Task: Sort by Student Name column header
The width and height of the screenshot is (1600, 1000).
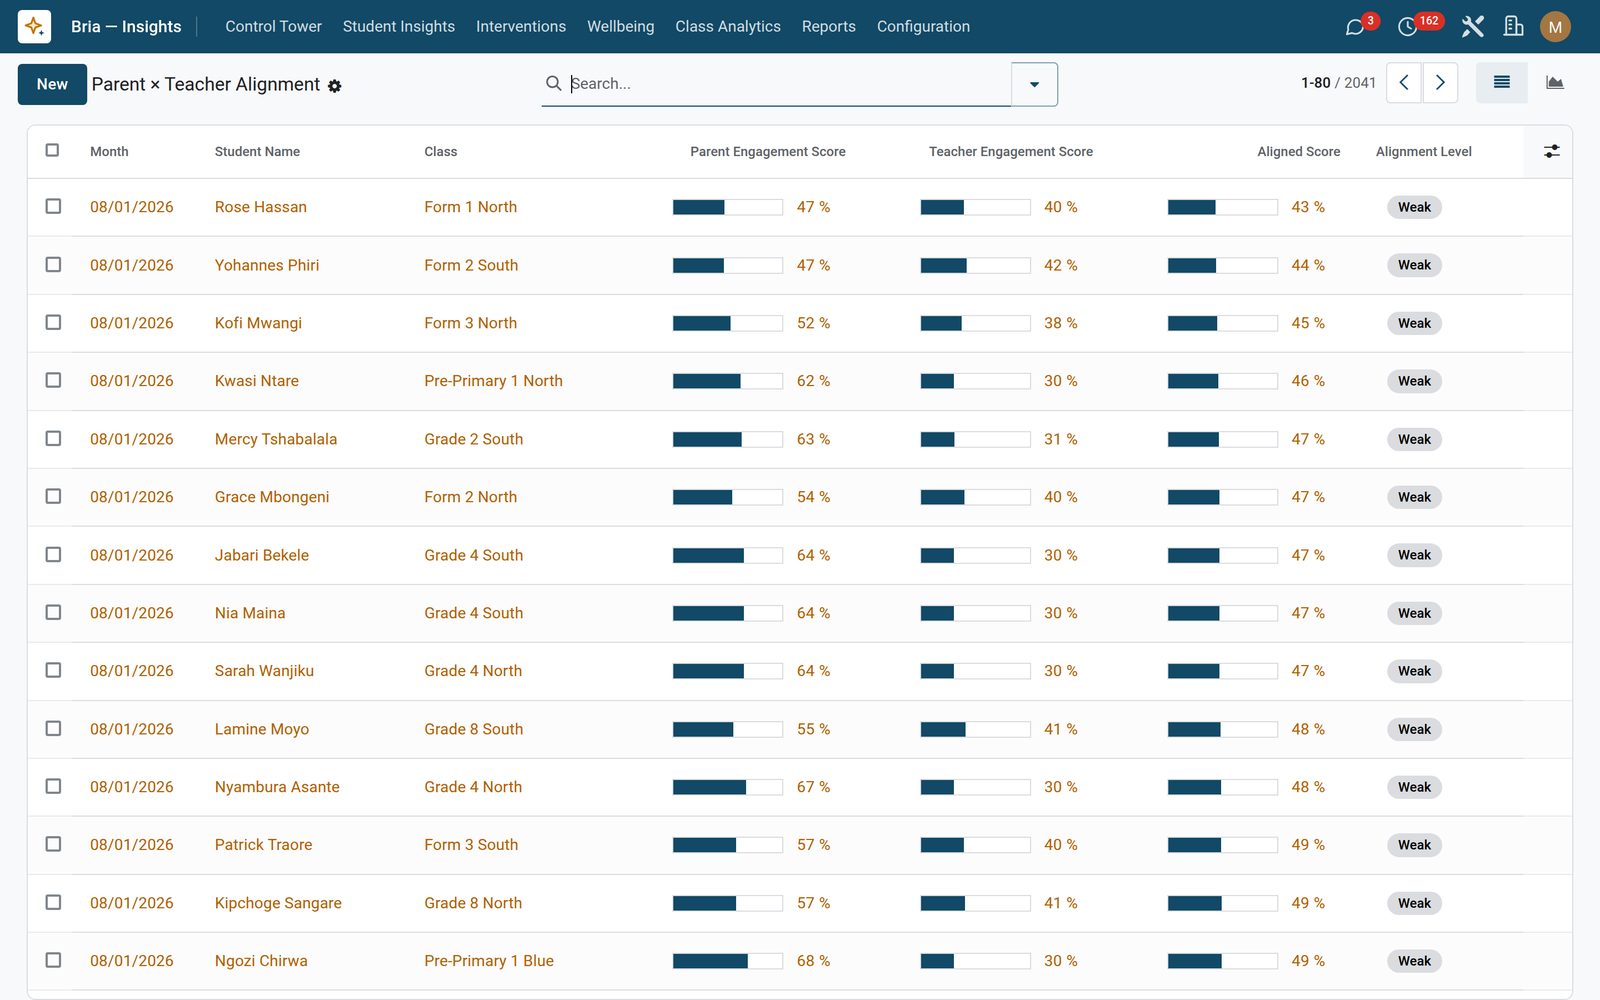Action: point(257,152)
